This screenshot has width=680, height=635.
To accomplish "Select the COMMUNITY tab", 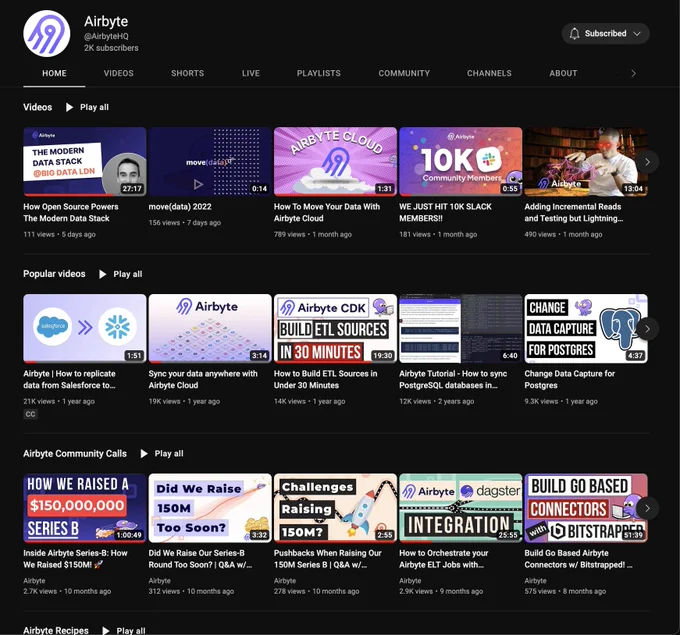I will (x=404, y=73).
